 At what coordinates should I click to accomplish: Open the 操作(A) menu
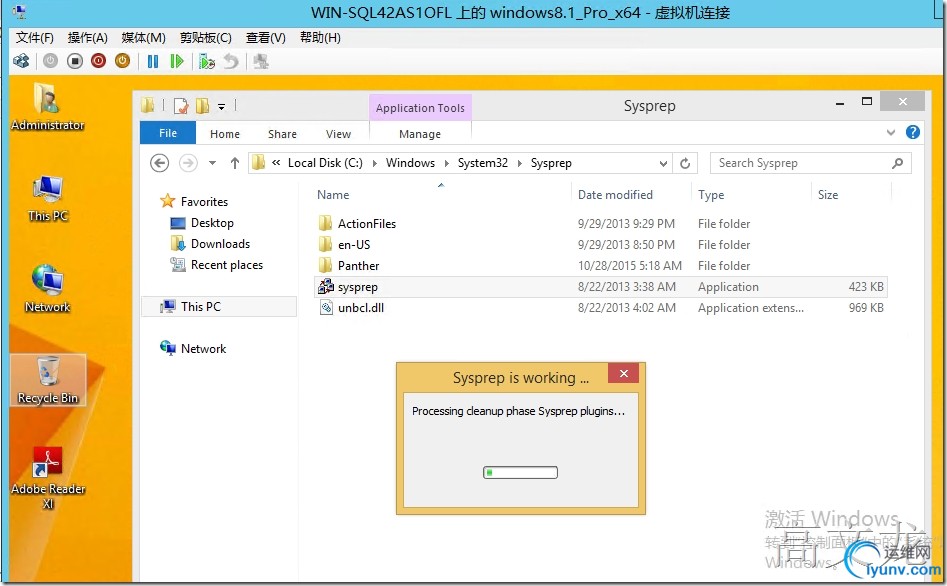[88, 37]
